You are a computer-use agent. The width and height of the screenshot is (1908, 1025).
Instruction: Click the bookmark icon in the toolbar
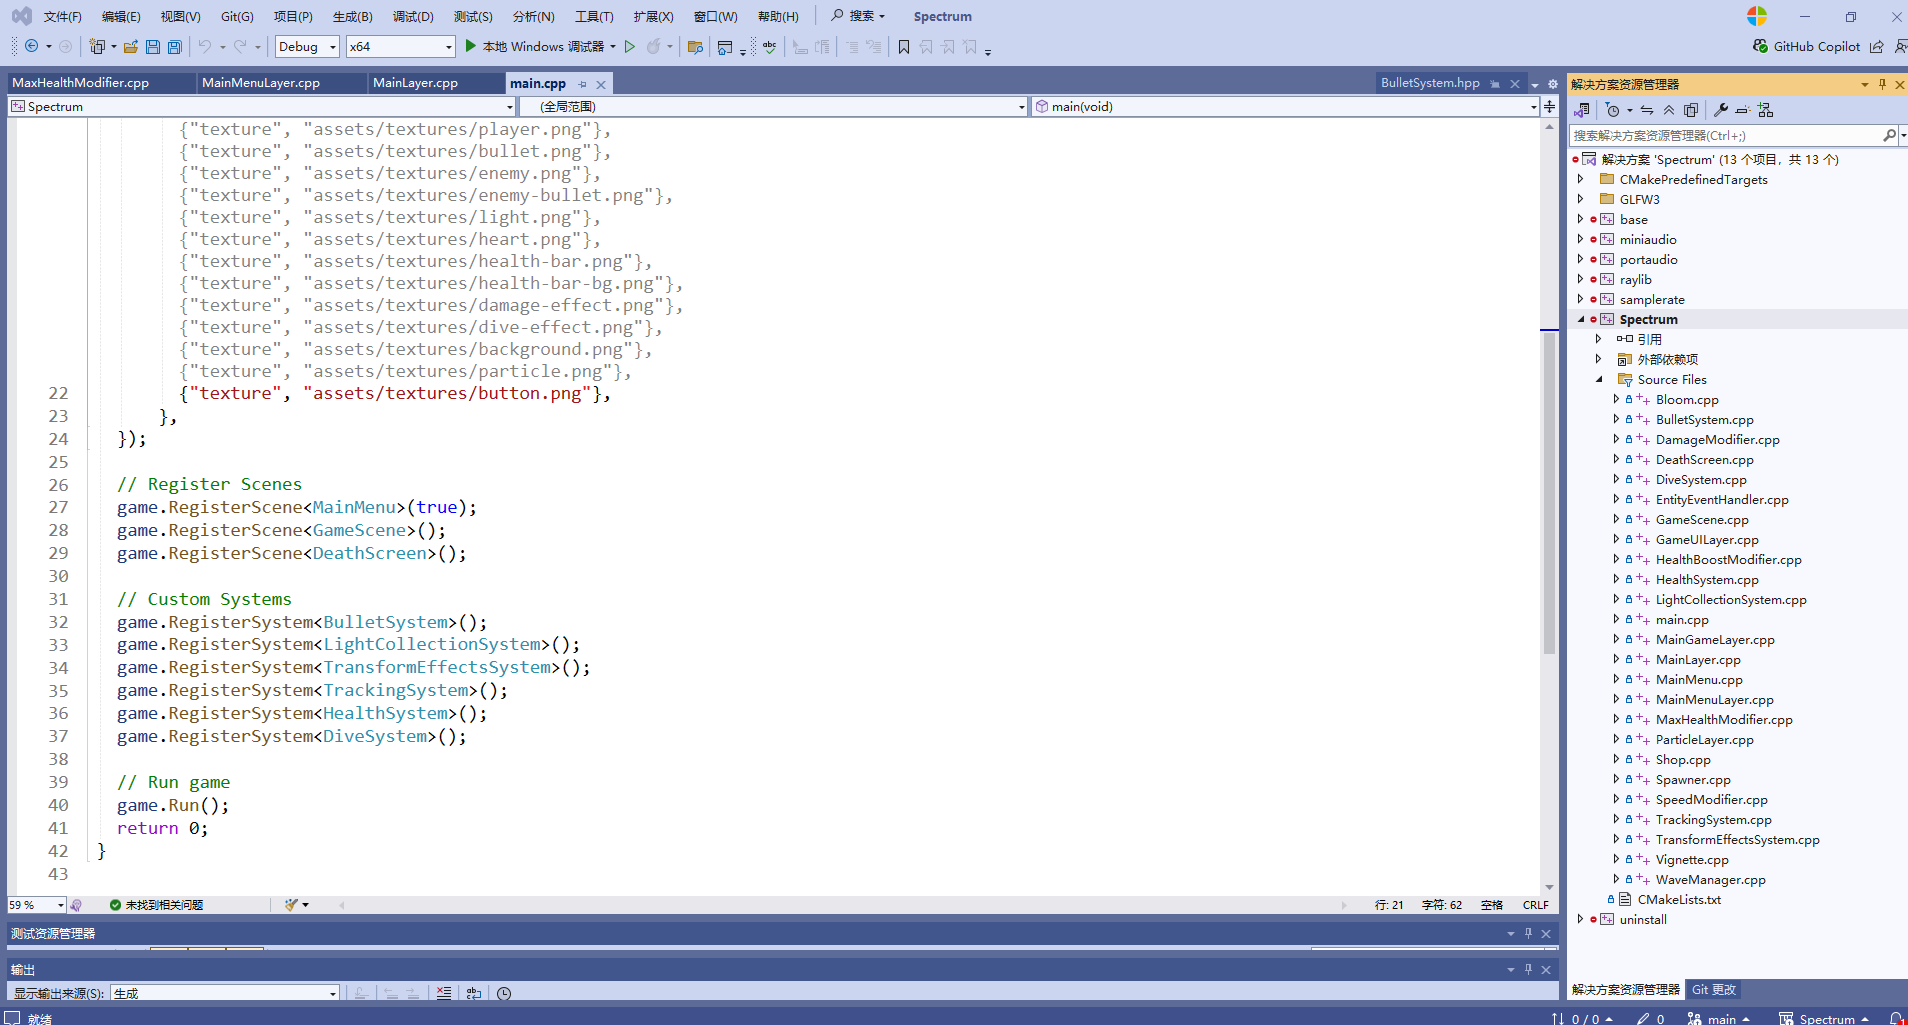pos(904,46)
